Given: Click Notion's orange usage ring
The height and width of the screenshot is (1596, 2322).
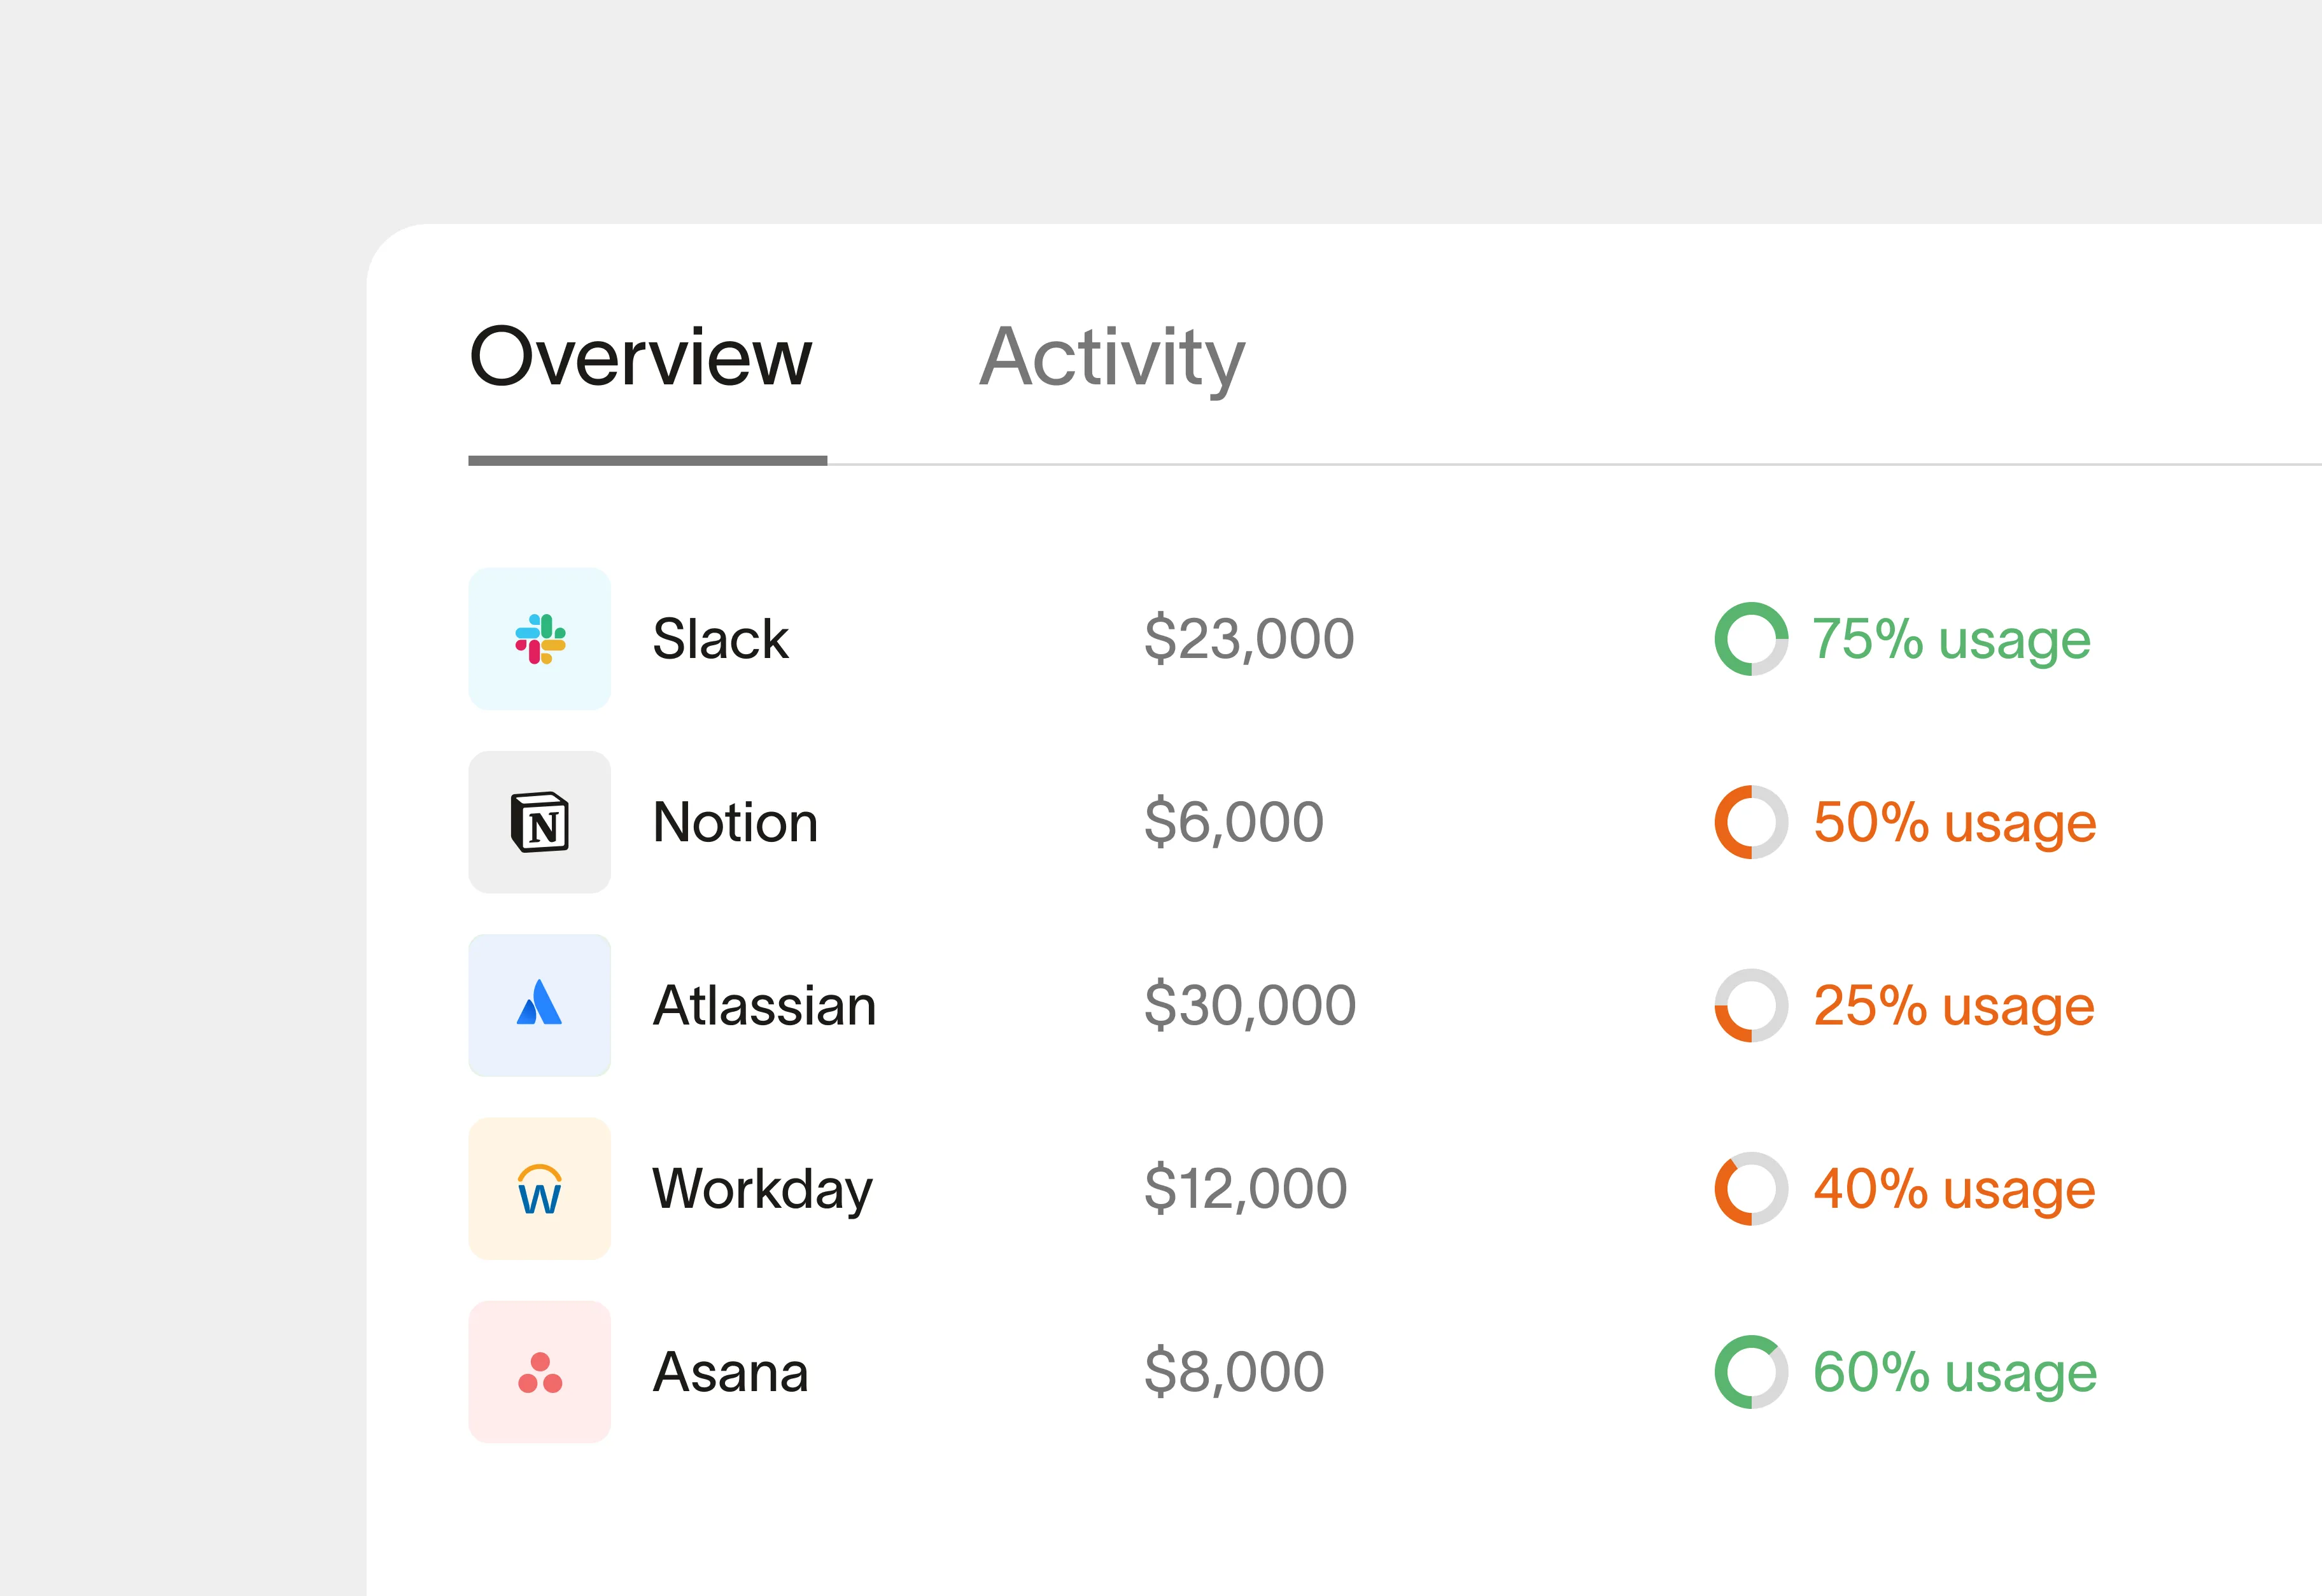Looking at the screenshot, I should (1751, 822).
